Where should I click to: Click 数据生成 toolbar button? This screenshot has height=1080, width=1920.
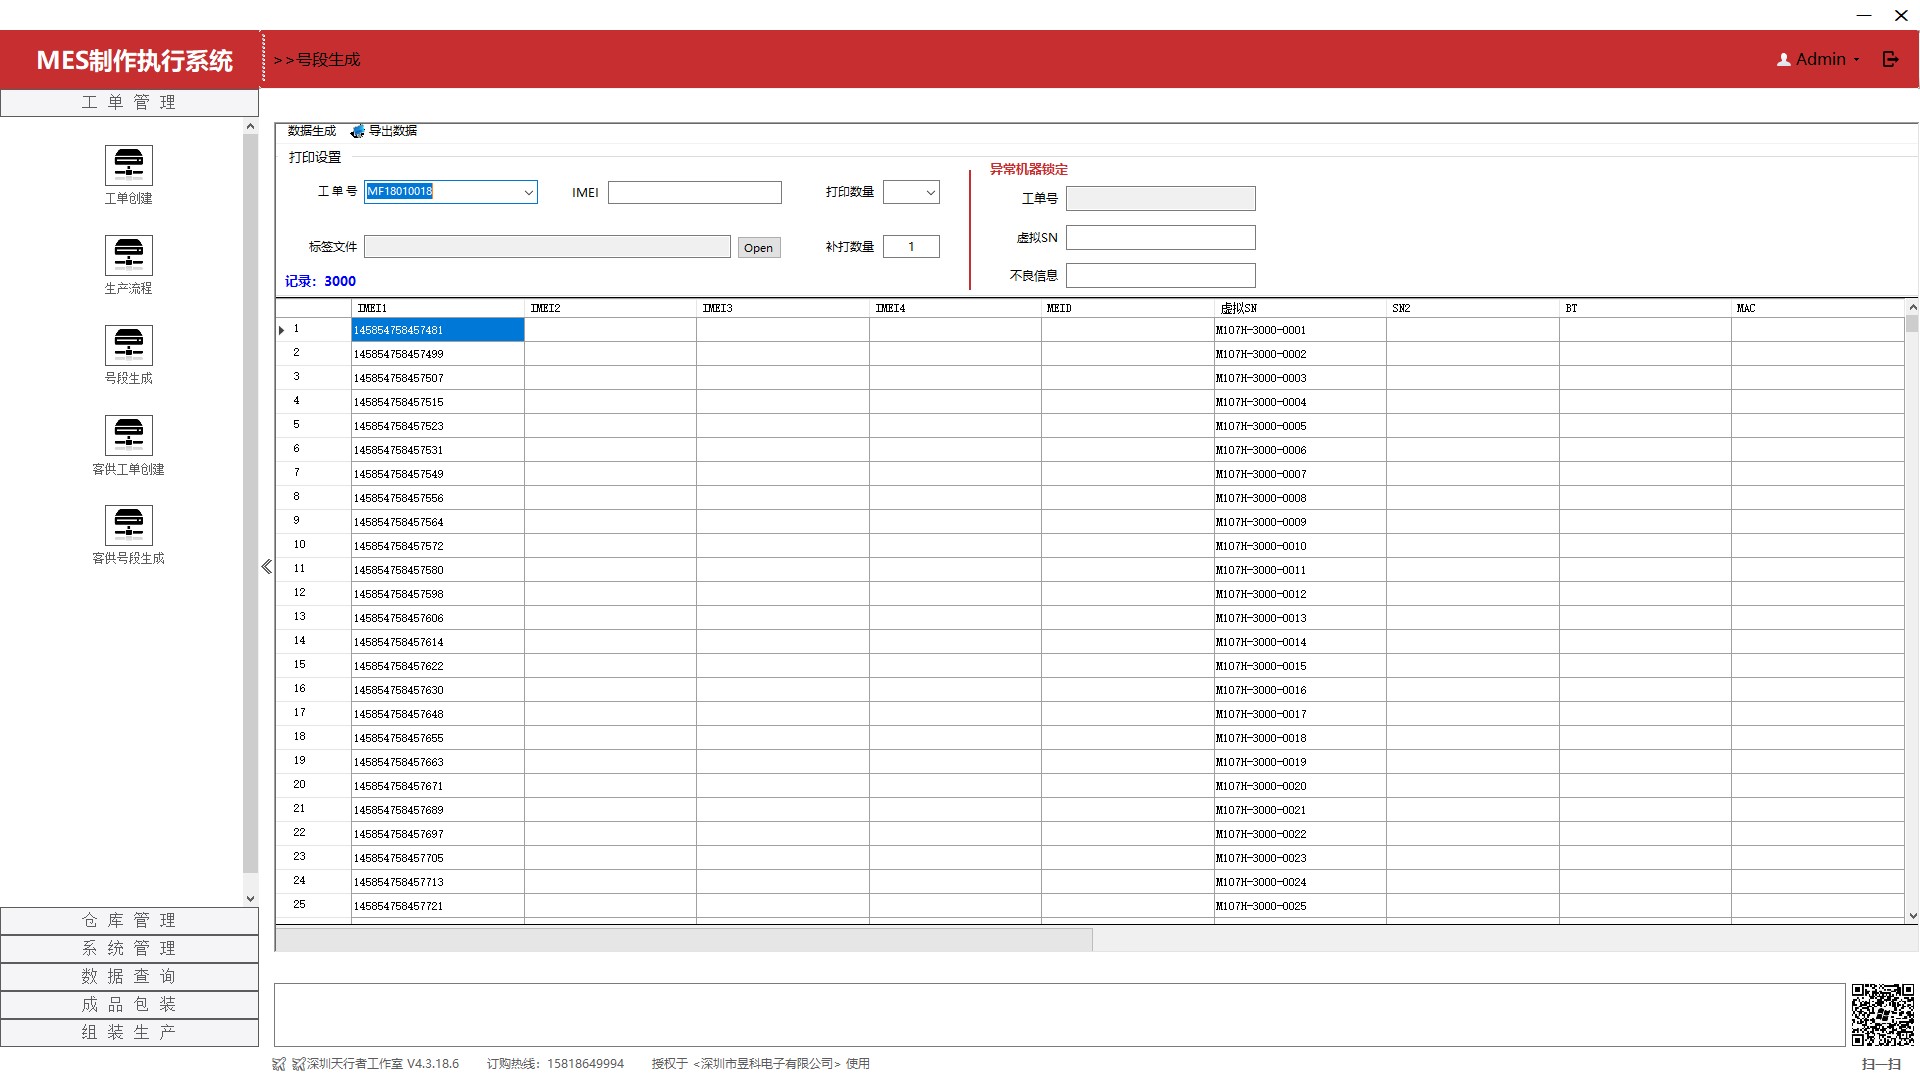coord(311,131)
